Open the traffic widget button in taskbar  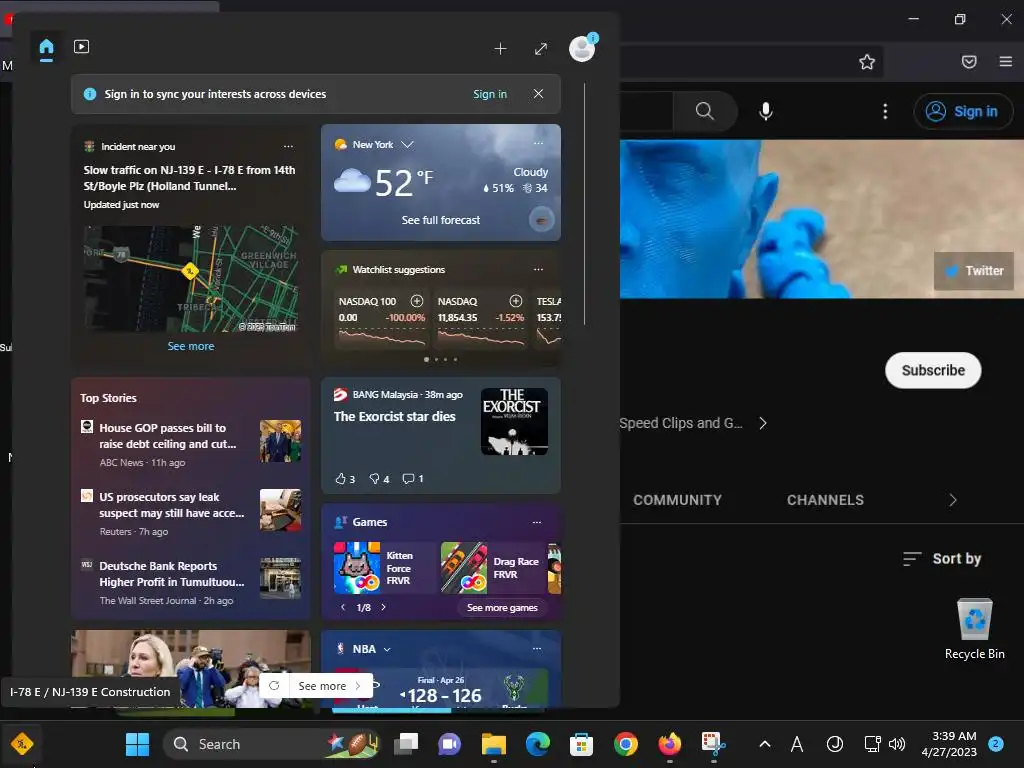(22, 744)
